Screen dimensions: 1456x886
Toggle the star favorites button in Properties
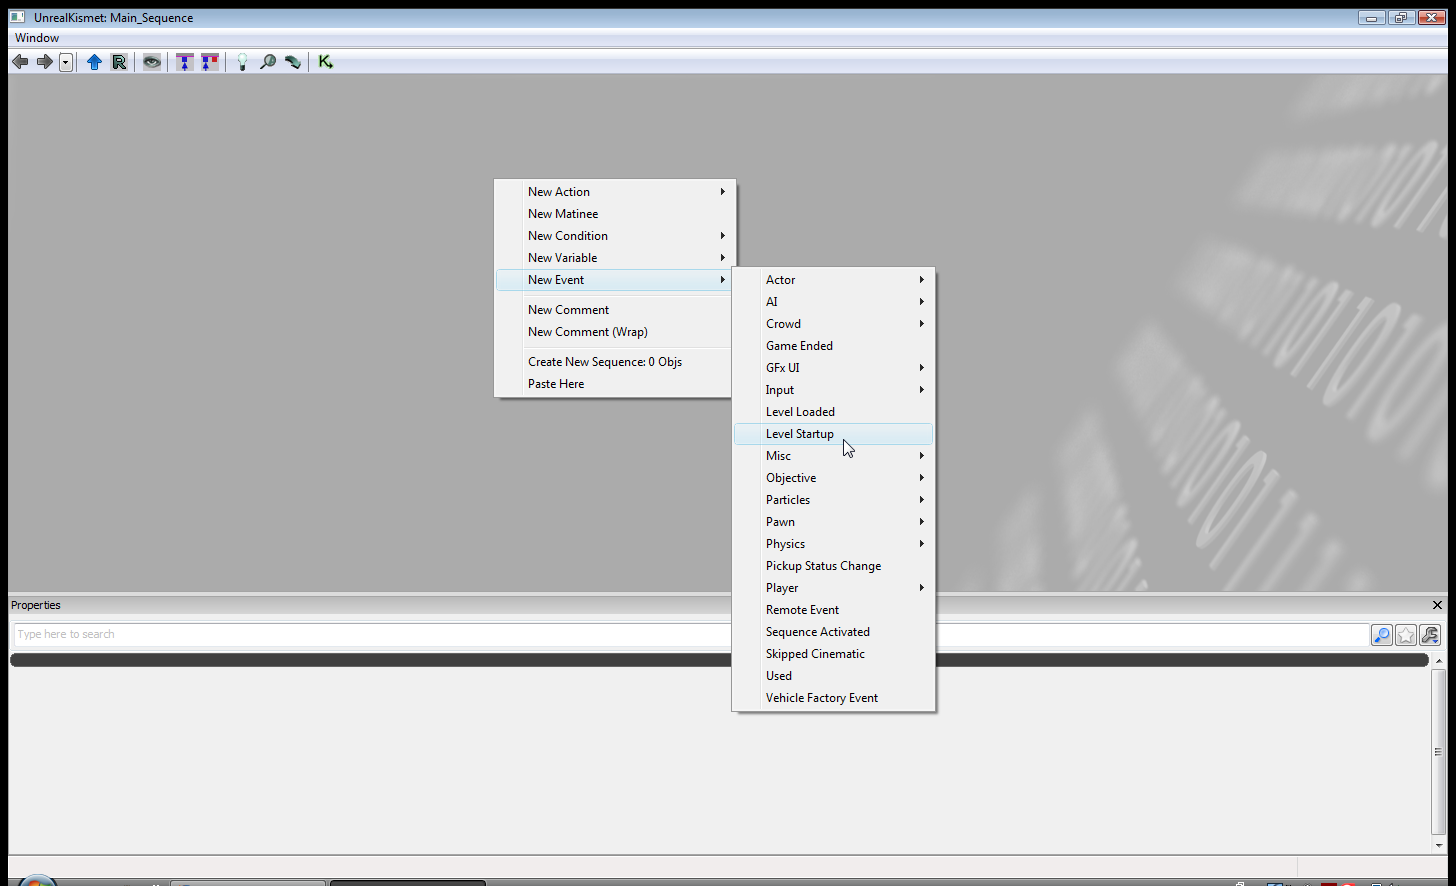tap(1406, 635)
